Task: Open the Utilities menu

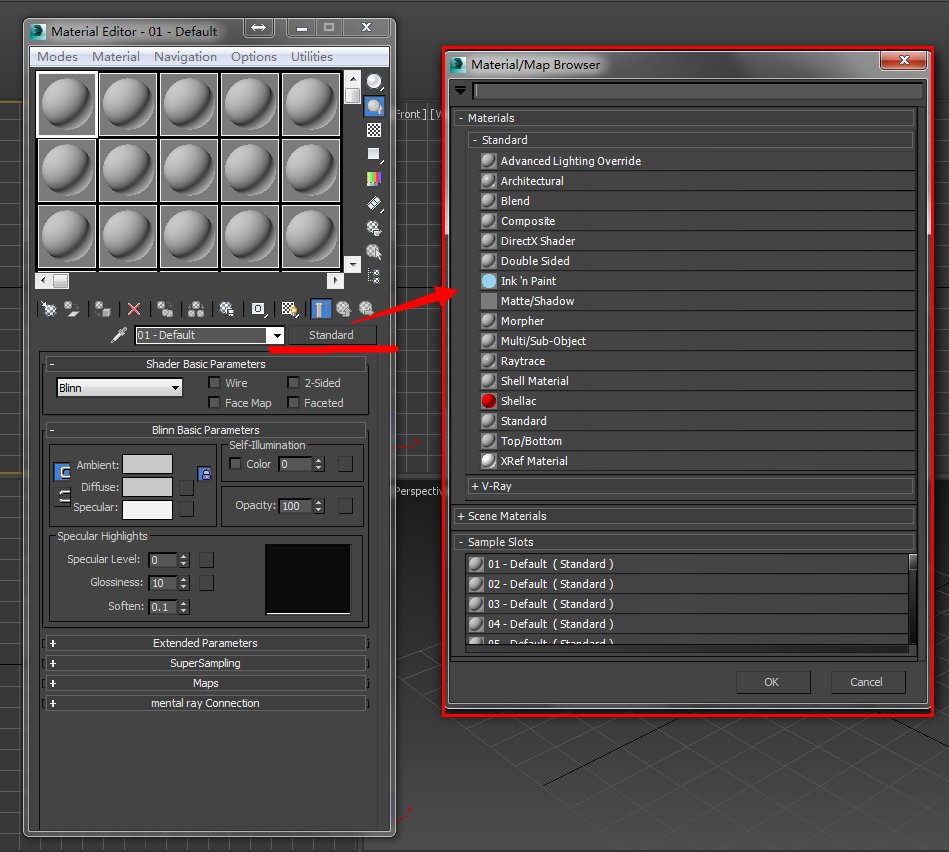Action: (x=312, y=57)
